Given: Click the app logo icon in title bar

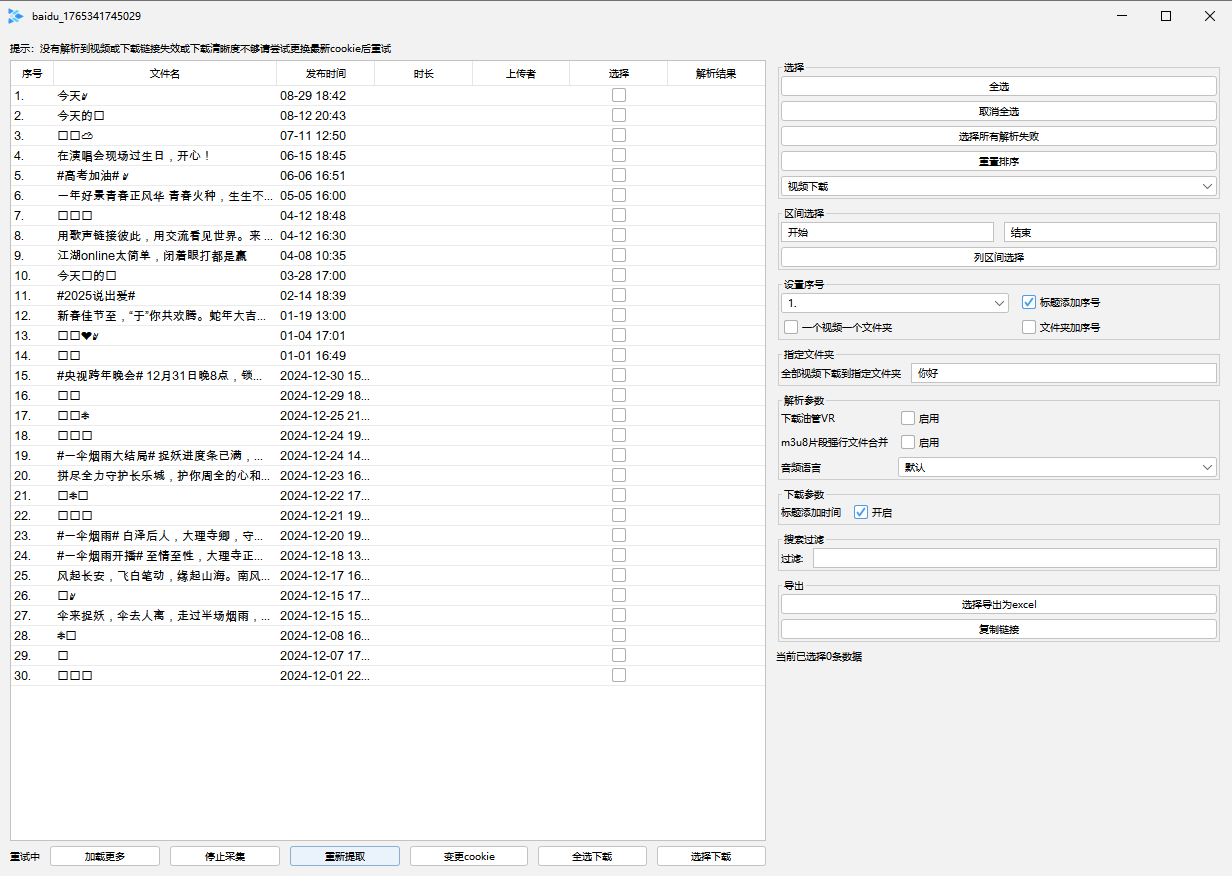Looking at the screenshot, I should click(15, 16).
